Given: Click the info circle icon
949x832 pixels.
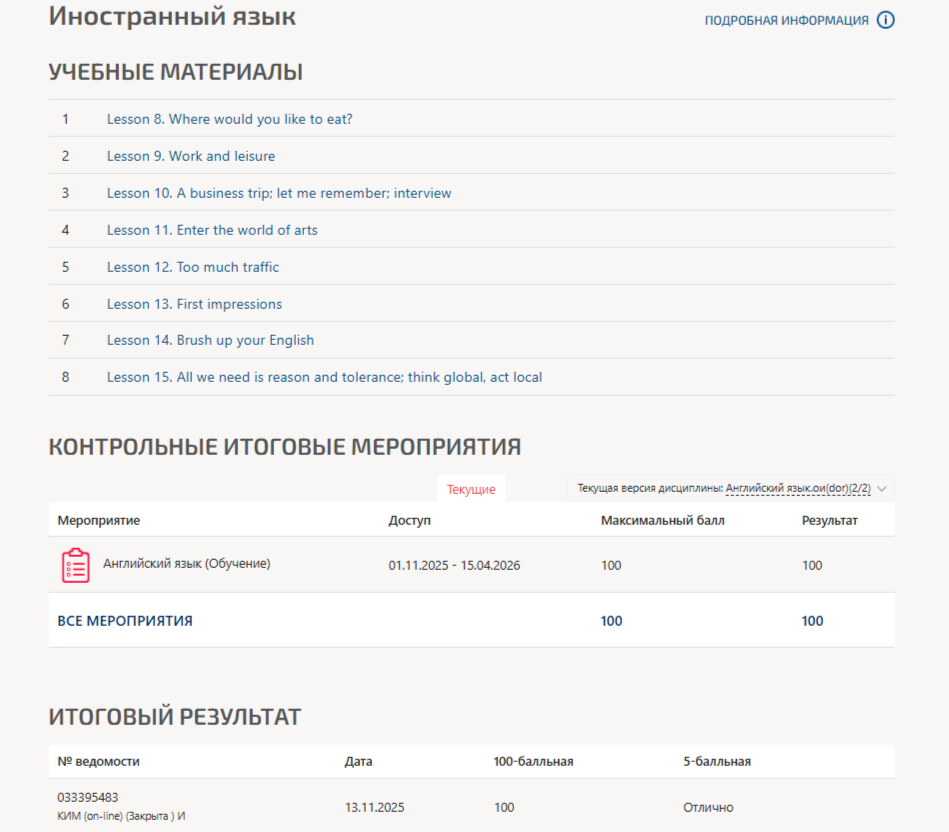Looking at the screenshot, I should [x=885, y=20].
